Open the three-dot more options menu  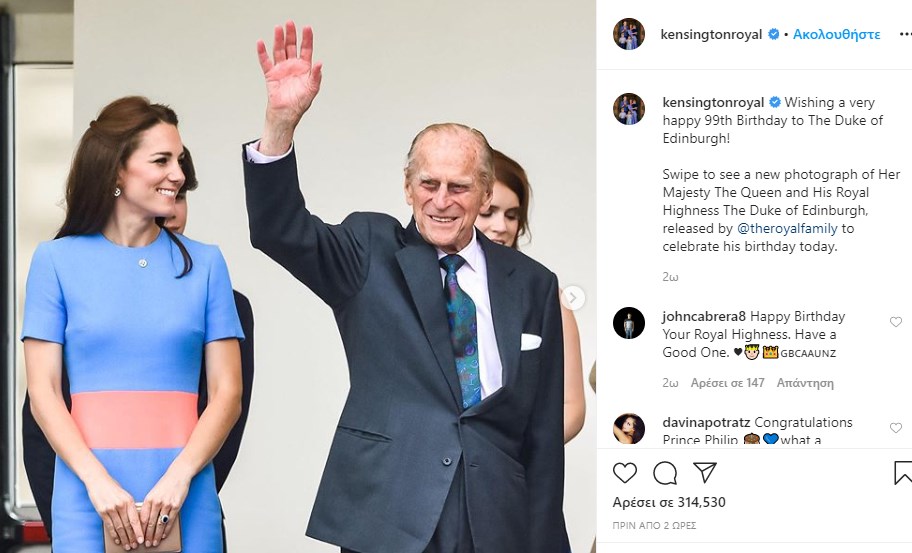[905, 34]
